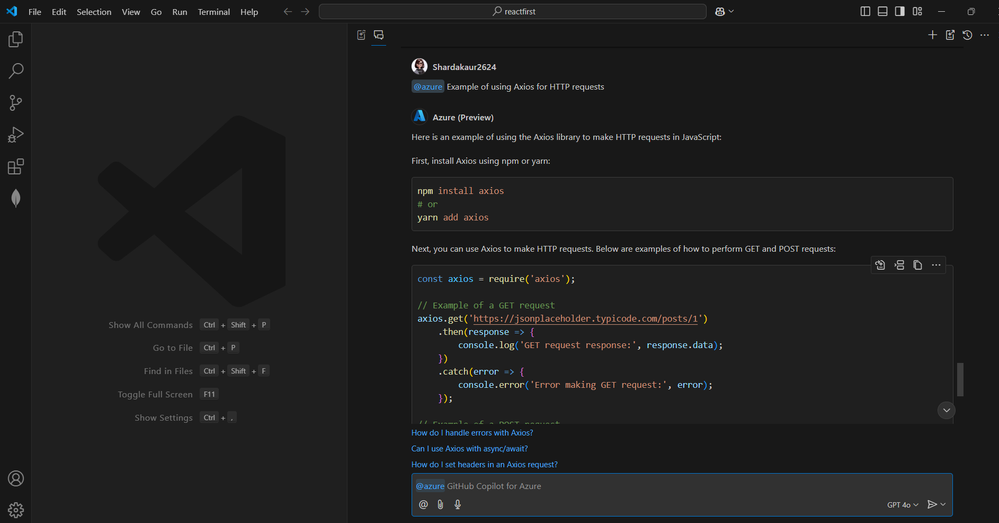The image size is (999, 523).
Task: Open the Terminal menu
Action: 213,11
